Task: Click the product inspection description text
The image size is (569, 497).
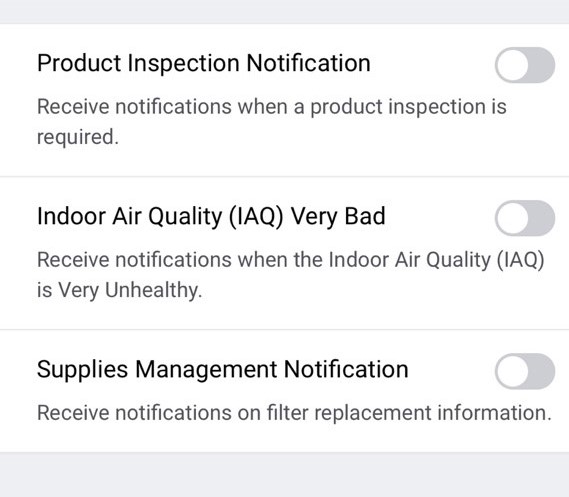Action: click(272, 122)
